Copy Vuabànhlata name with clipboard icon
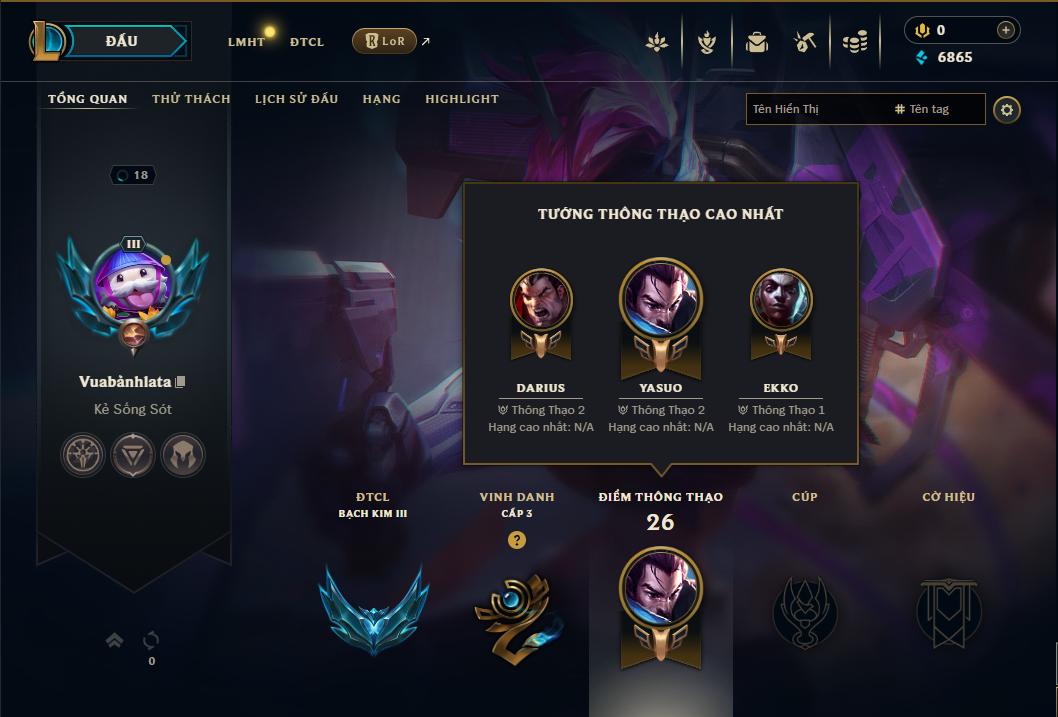Viewport: 1058px width, 717px height. click(x=180, y=382)
